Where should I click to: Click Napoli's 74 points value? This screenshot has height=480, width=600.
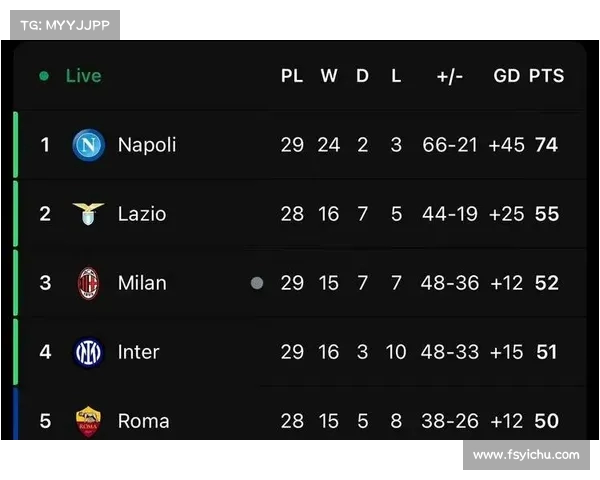pyautogui.click(x=546, y=145)
